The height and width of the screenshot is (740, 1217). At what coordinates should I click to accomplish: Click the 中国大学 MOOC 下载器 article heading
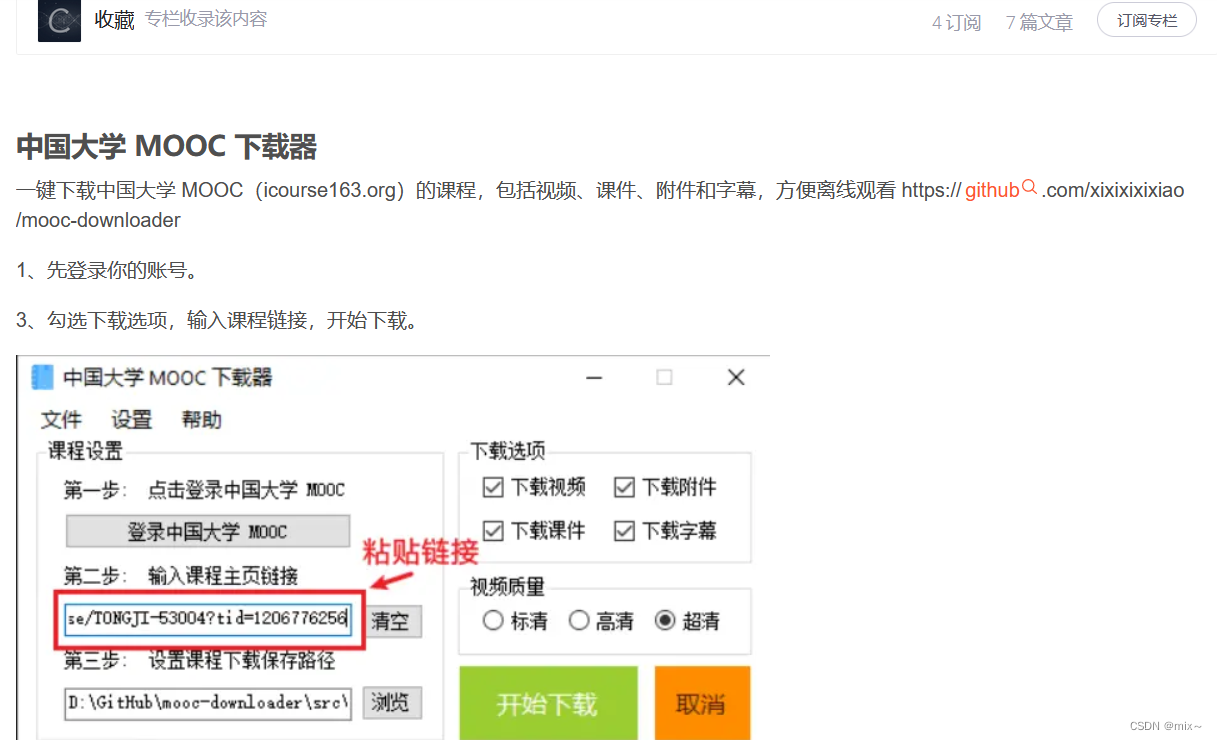pyautogui.click(x=167, y=147)
